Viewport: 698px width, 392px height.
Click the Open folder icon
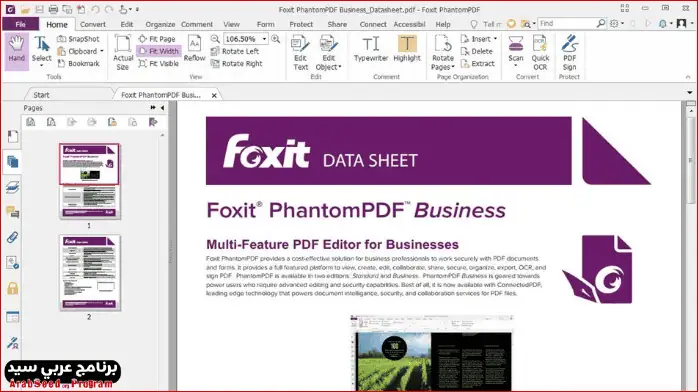coord(25,9)
